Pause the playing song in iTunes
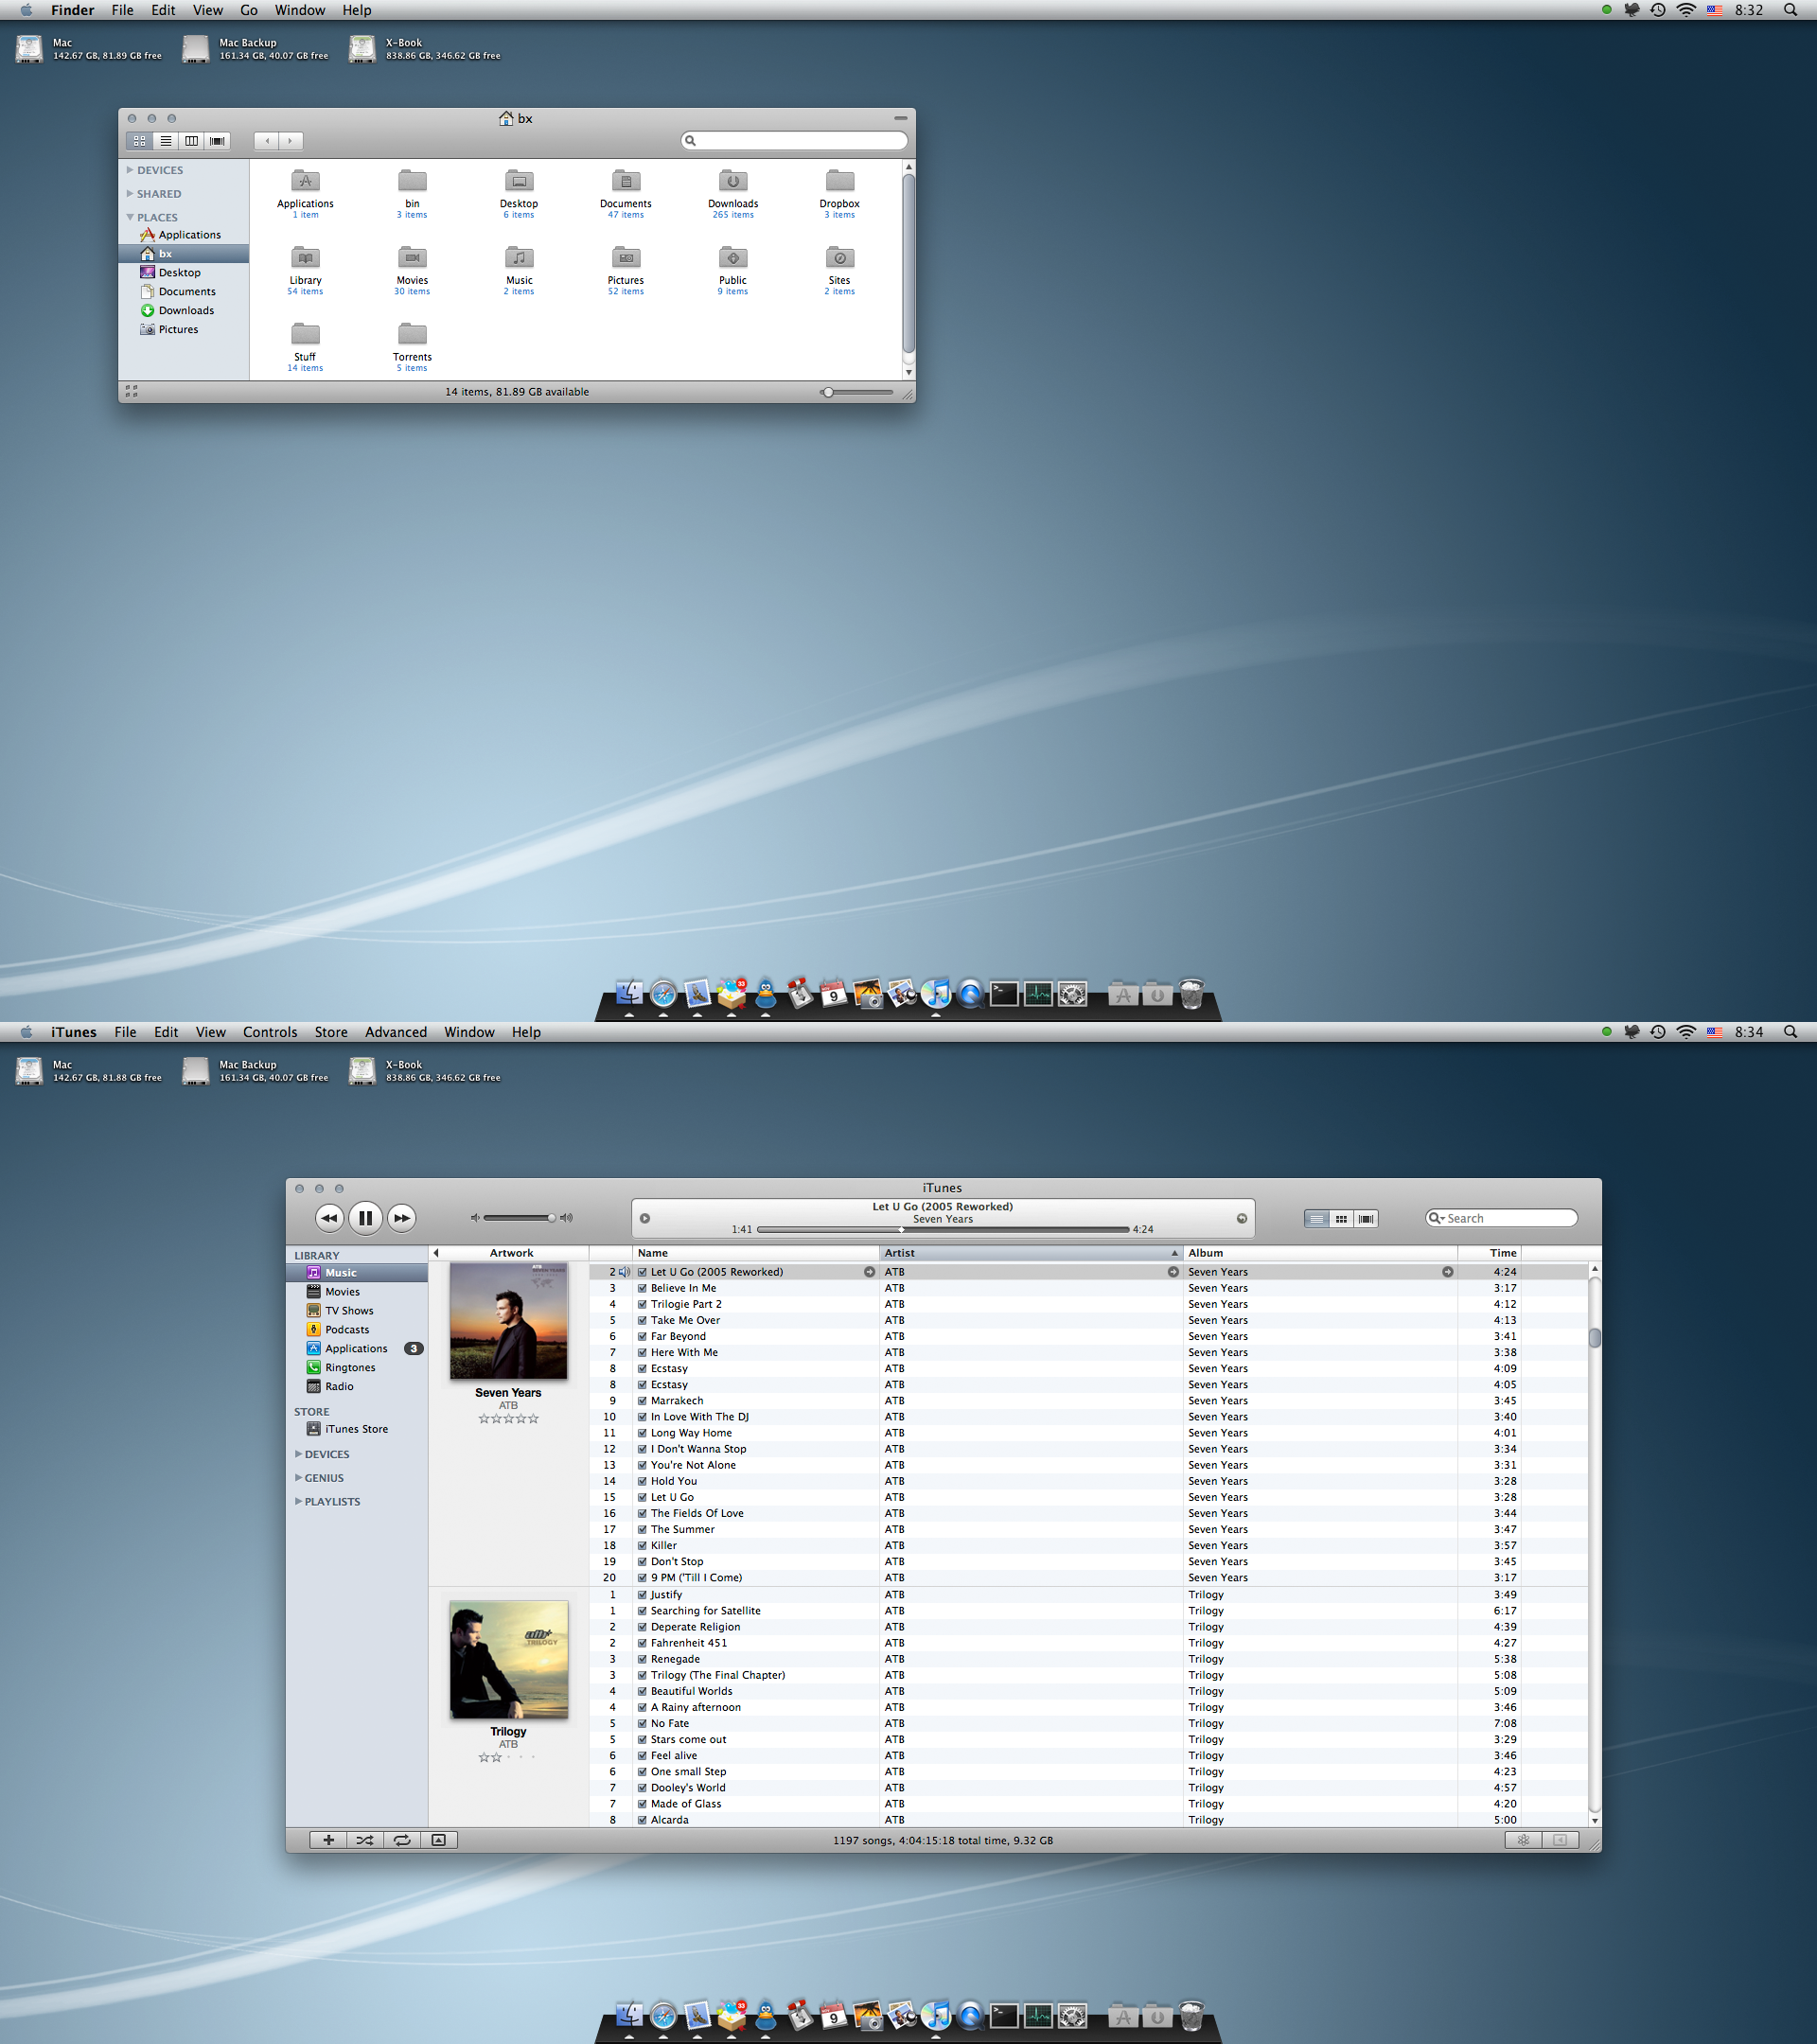This screenshot has width=1817, height=2044. (365, 1218)
